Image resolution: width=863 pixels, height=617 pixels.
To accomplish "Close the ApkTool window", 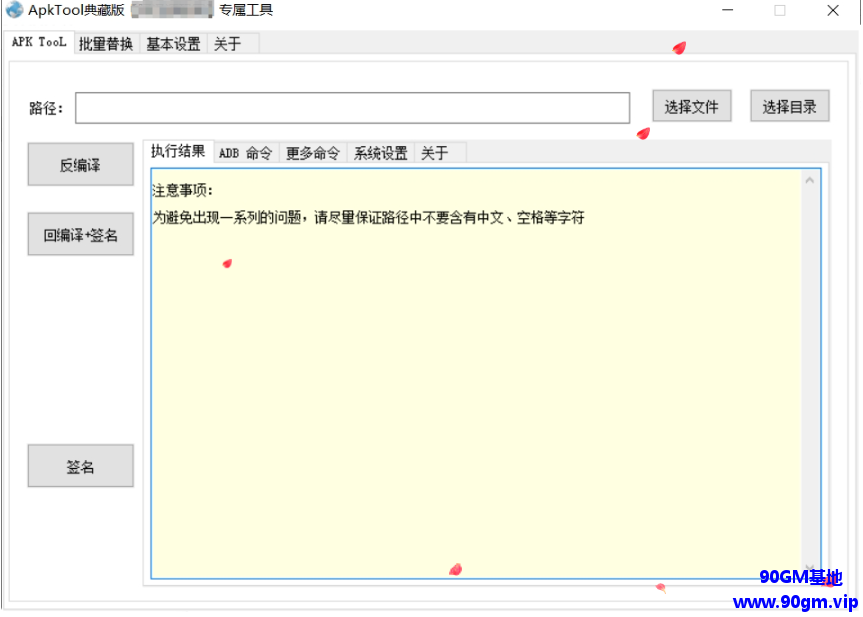I will click(x=833, y=10).
